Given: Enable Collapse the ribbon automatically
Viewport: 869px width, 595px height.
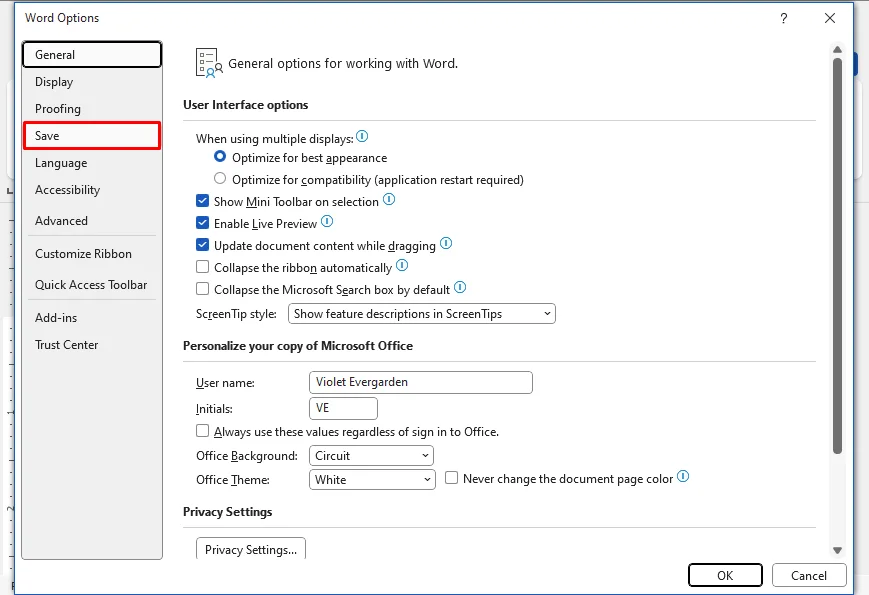Looking at the screenshot, I should pos(202,267).
